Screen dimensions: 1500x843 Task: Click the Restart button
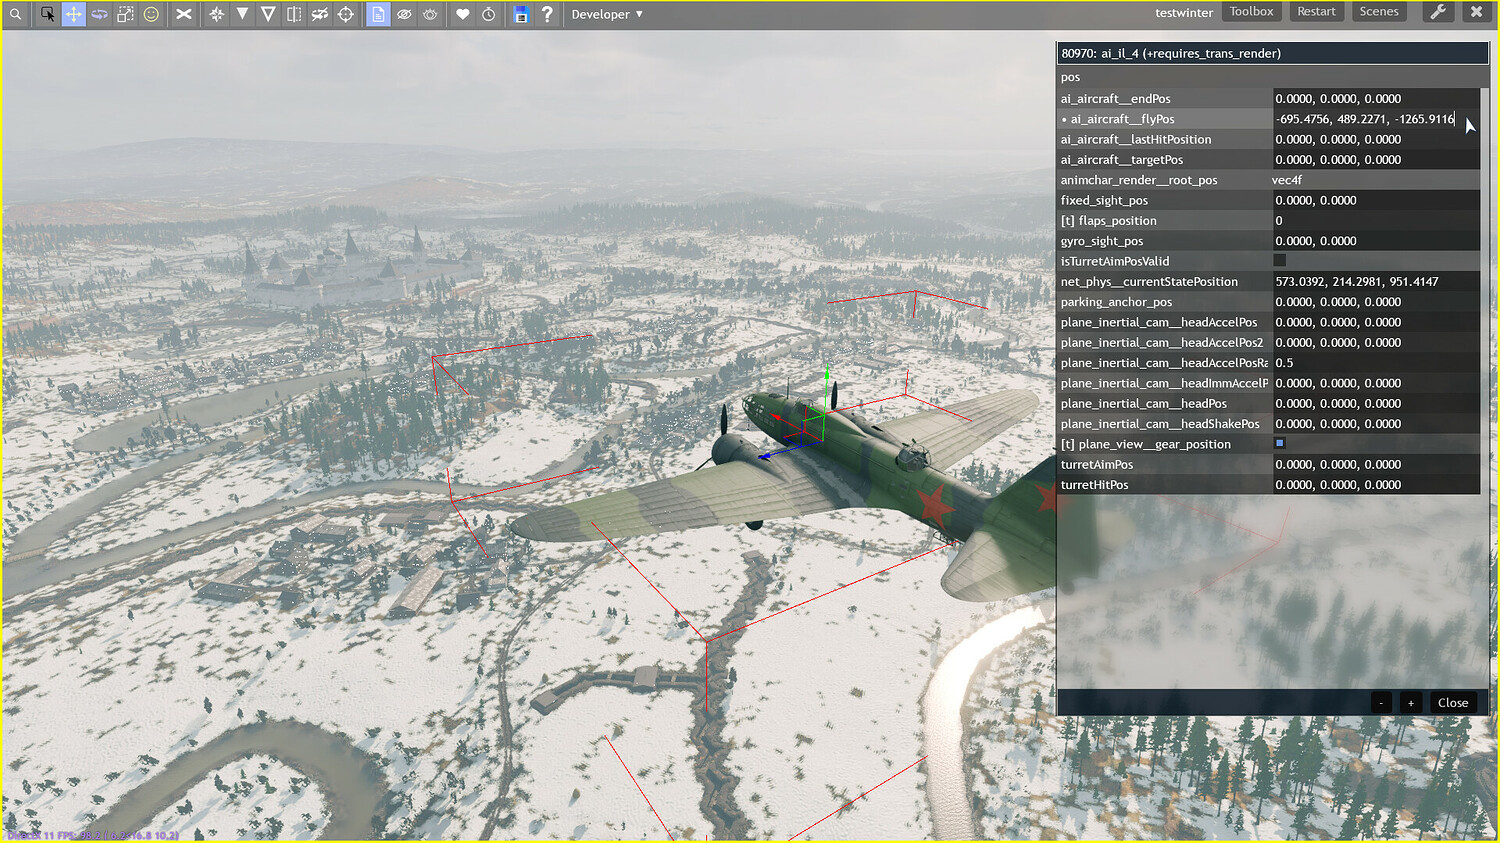tap(1316, 11)
